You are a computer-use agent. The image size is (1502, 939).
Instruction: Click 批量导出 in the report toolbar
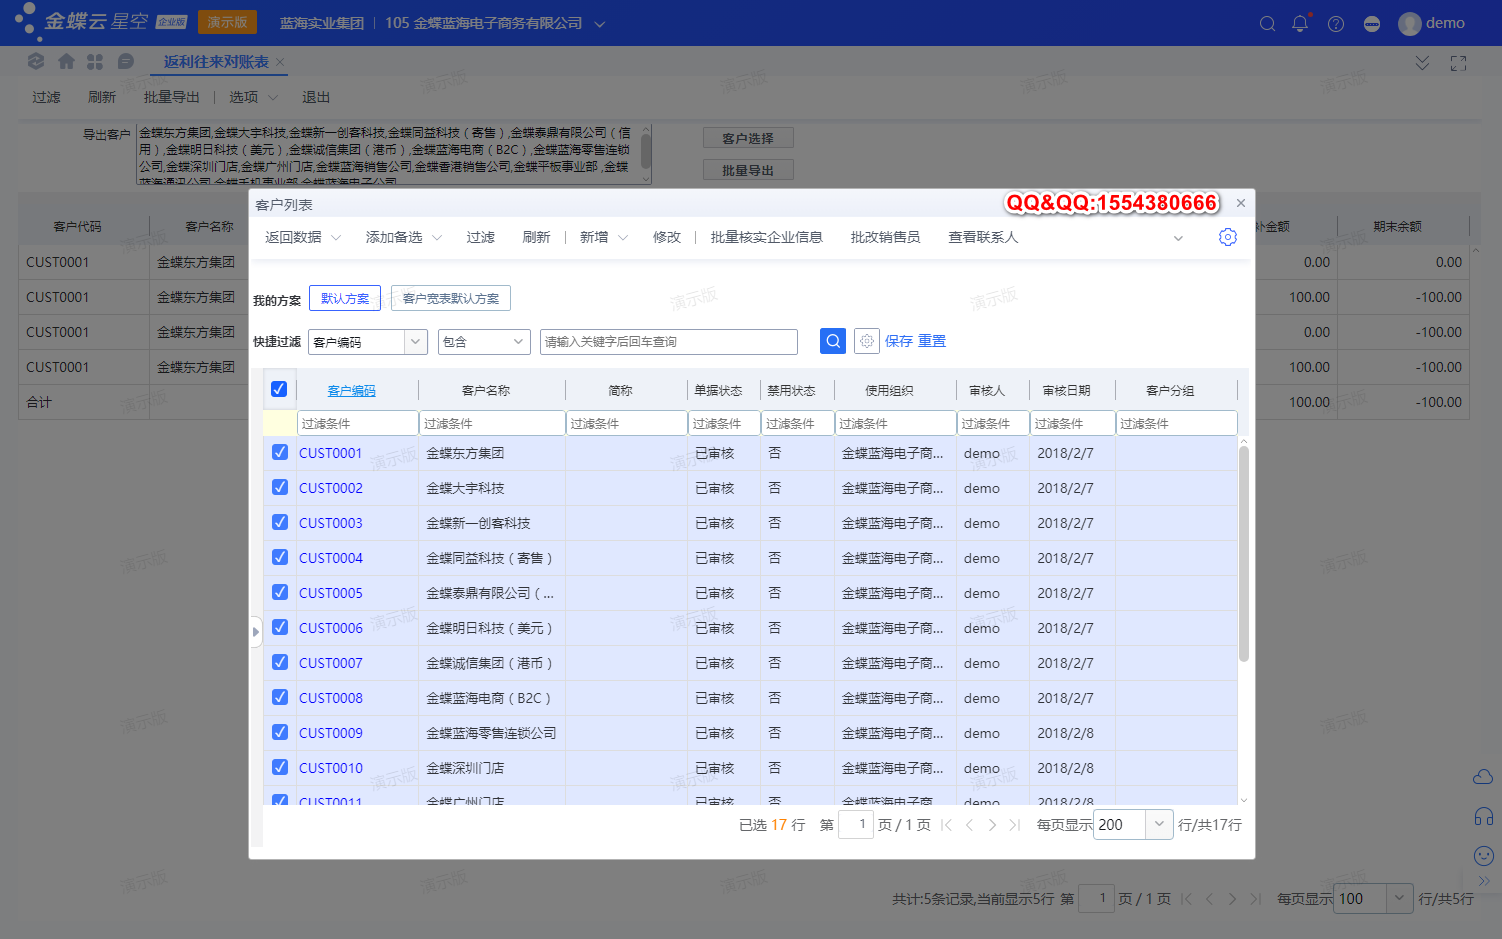pos(171,97)
